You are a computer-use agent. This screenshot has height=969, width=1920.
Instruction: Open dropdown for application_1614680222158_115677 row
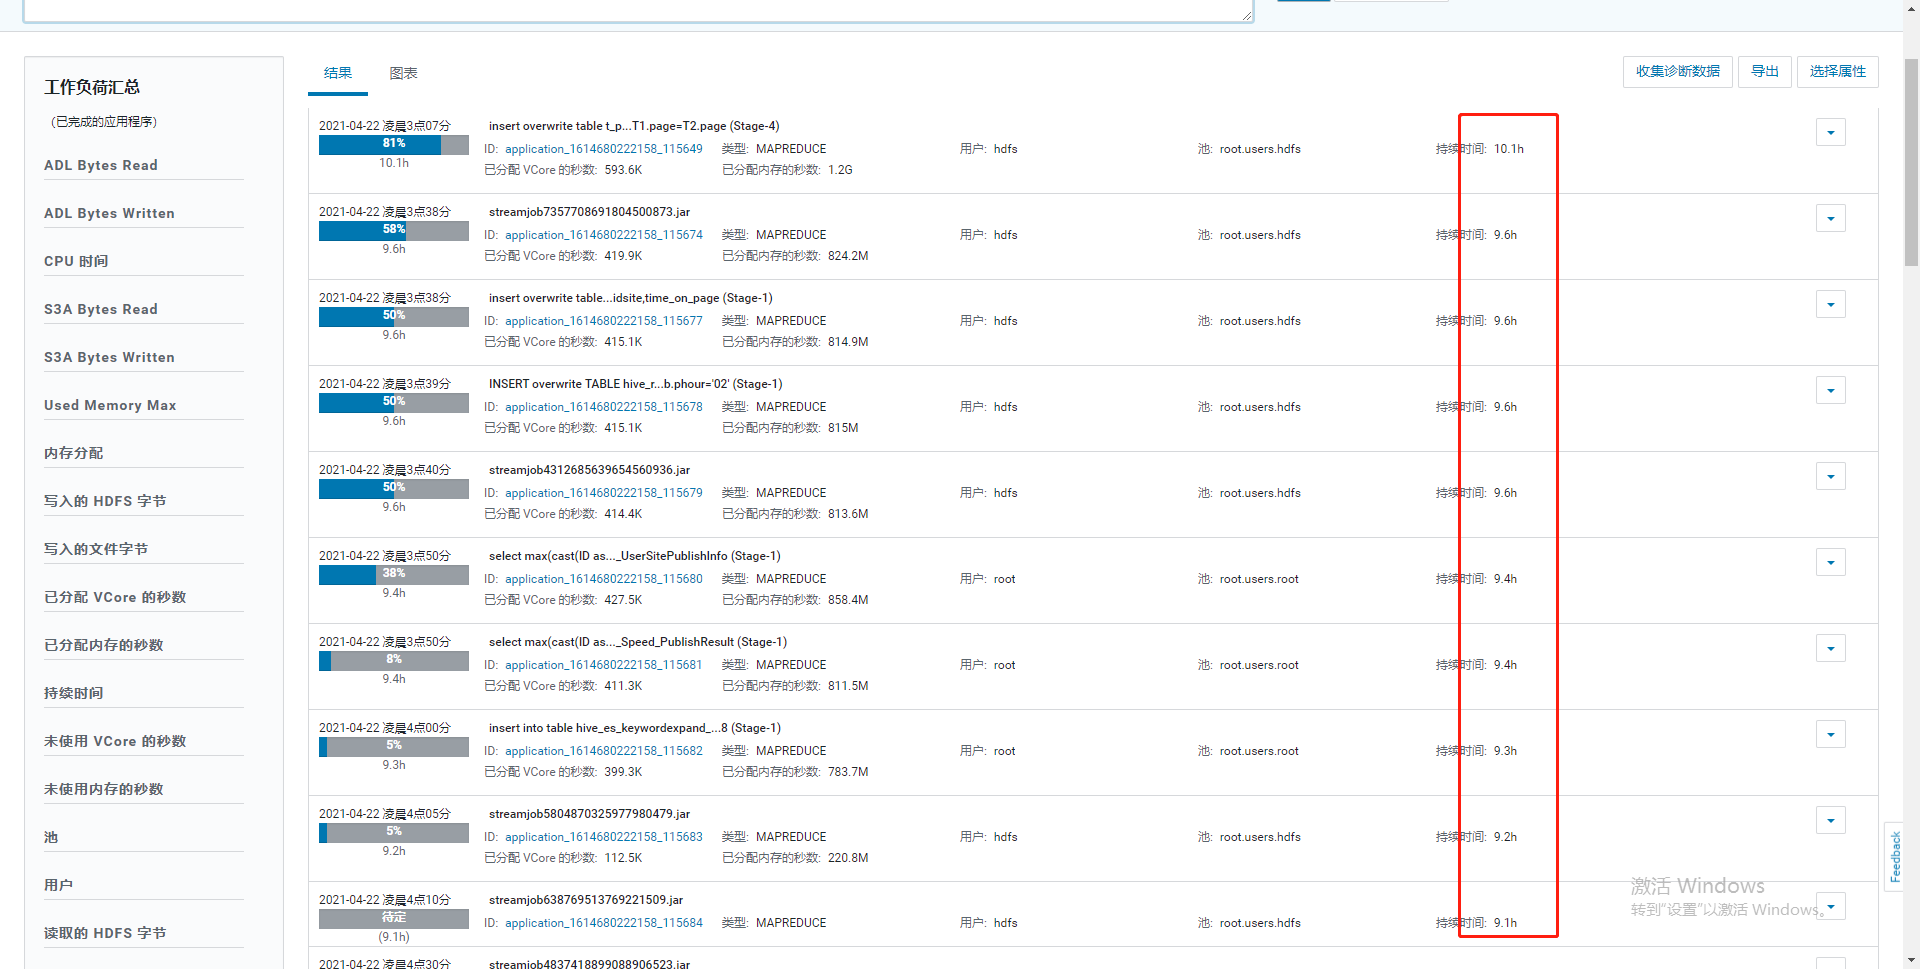[1830, 304]
